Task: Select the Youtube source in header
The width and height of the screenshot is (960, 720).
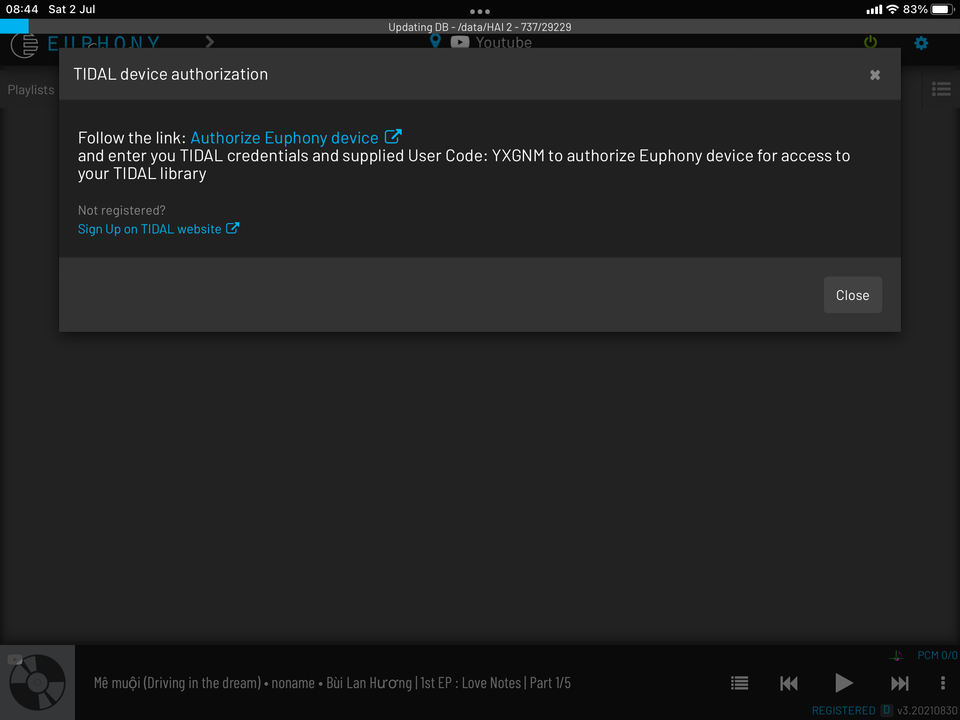Action: (491, 42)
